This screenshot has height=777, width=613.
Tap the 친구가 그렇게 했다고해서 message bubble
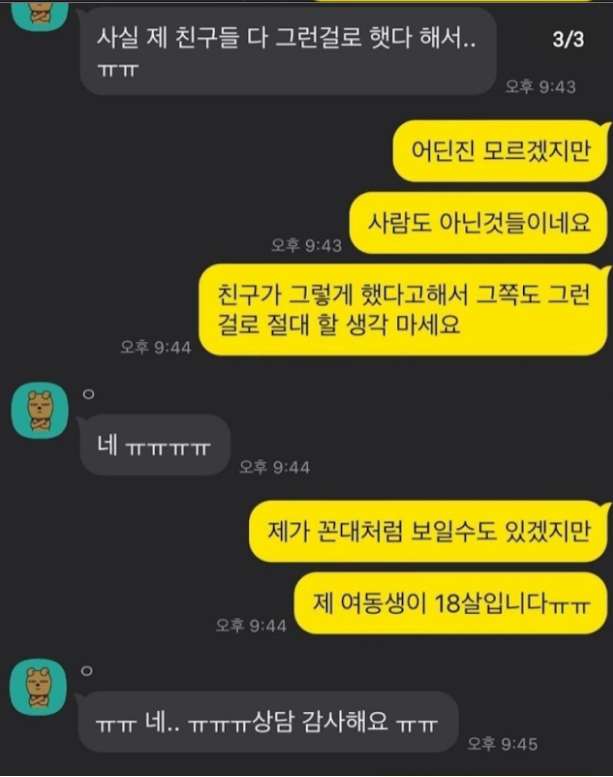point(403,310)
